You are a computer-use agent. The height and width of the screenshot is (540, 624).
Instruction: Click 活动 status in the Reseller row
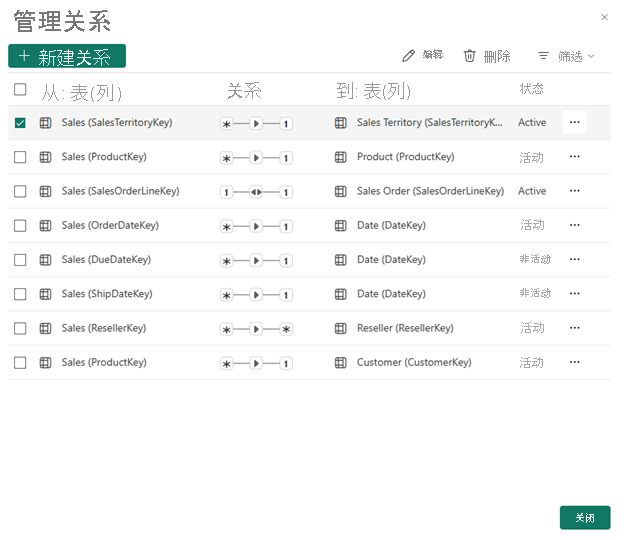pos(532,328)
